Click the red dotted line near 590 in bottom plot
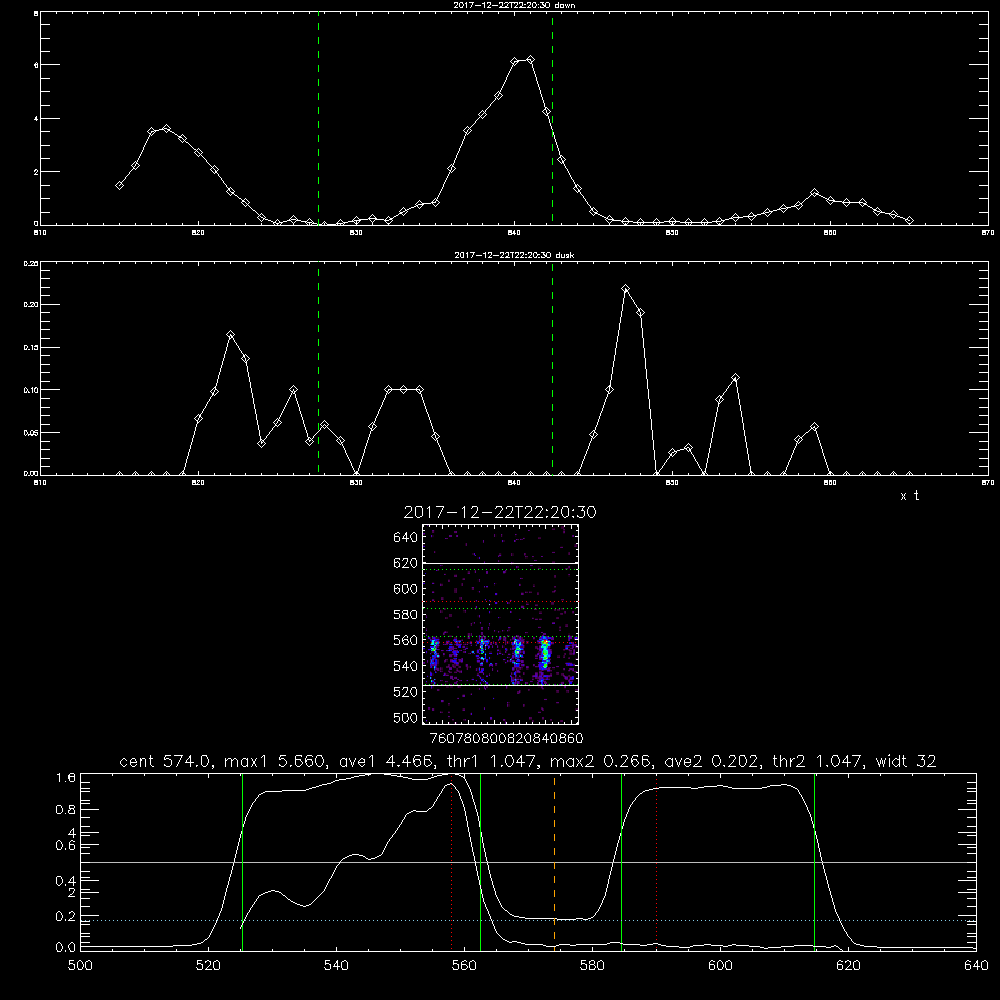Viewport: 1000px width, 1000px height. coord(657,861)
